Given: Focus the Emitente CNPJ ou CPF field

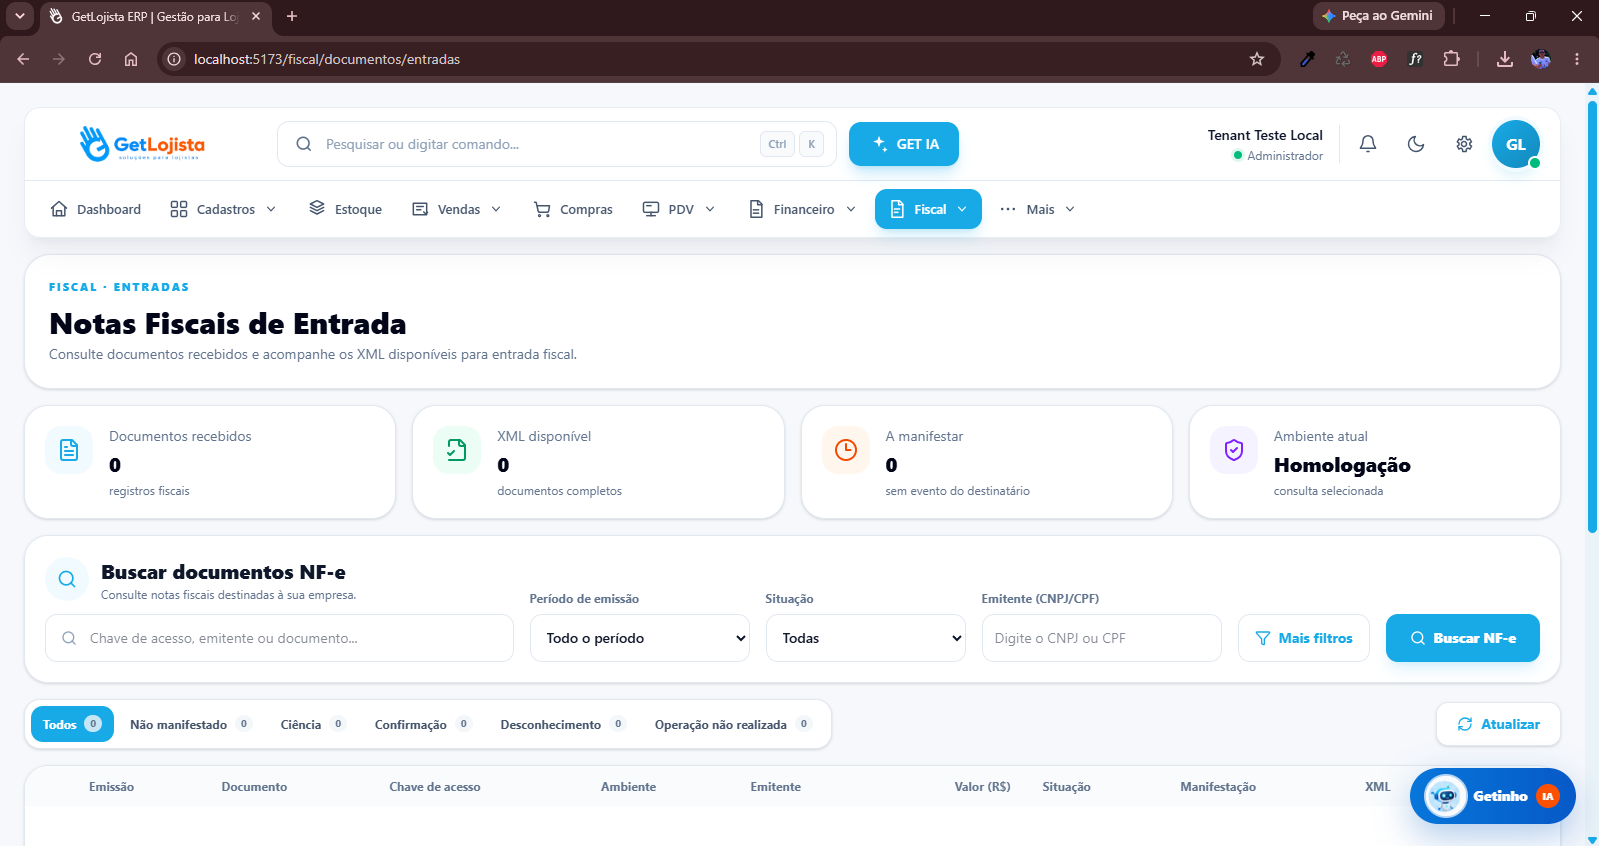Looking at the screenshot, I should pos(1102,638).
